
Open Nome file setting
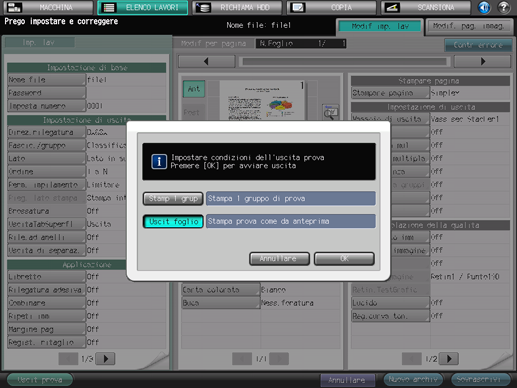pyautogui.click(x=46, y=80)
